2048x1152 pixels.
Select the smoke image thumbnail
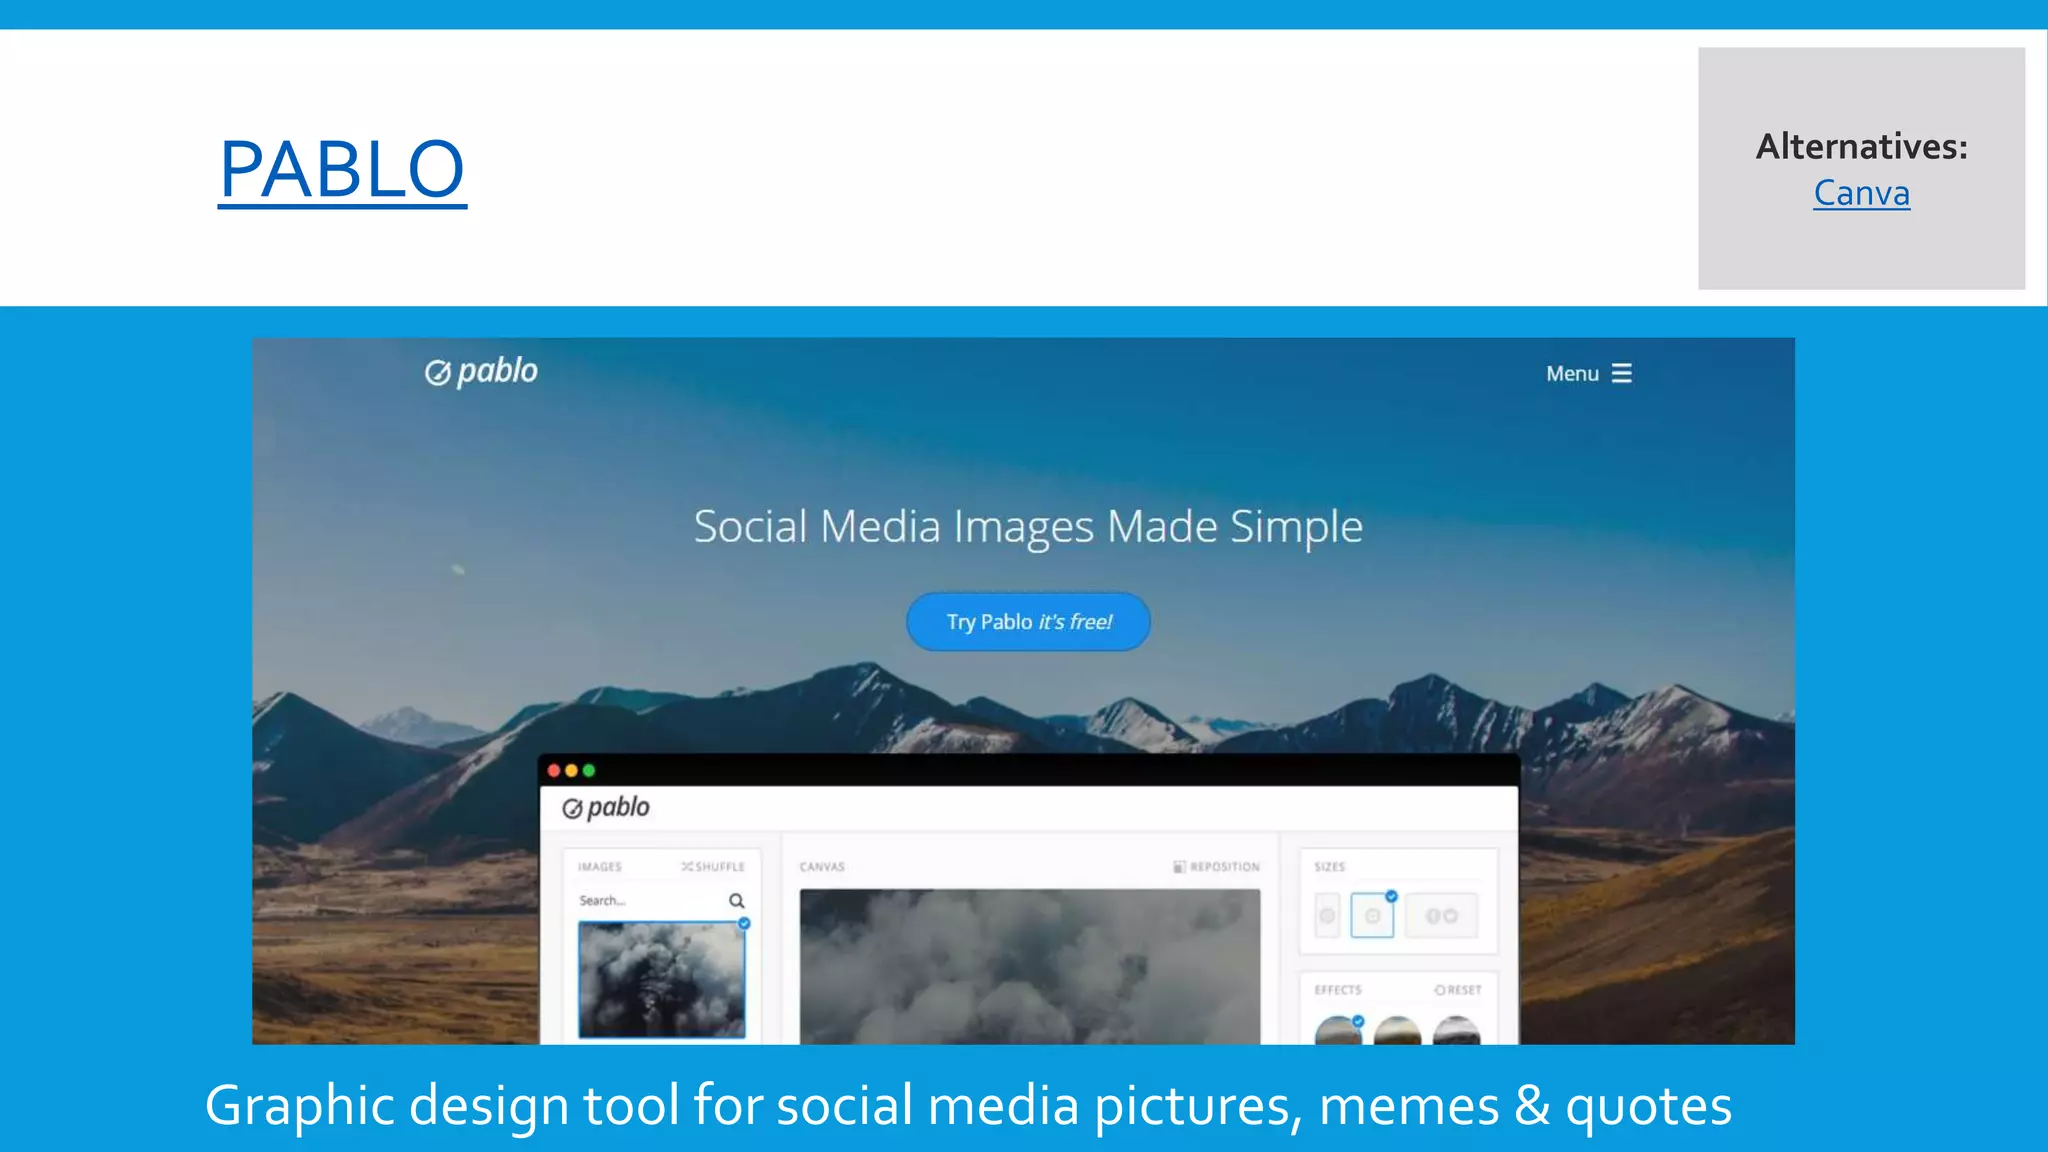(661, 980)
